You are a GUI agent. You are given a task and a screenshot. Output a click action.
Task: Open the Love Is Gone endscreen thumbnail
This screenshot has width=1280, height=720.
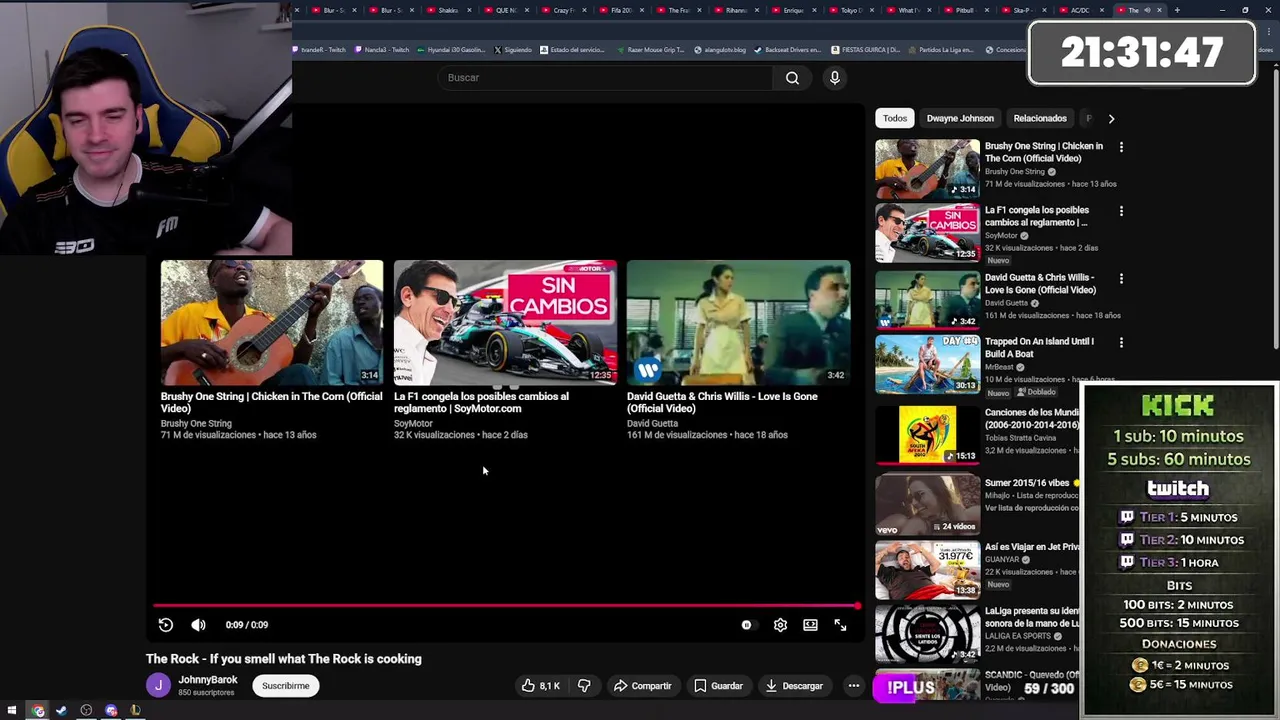point(738,322)
